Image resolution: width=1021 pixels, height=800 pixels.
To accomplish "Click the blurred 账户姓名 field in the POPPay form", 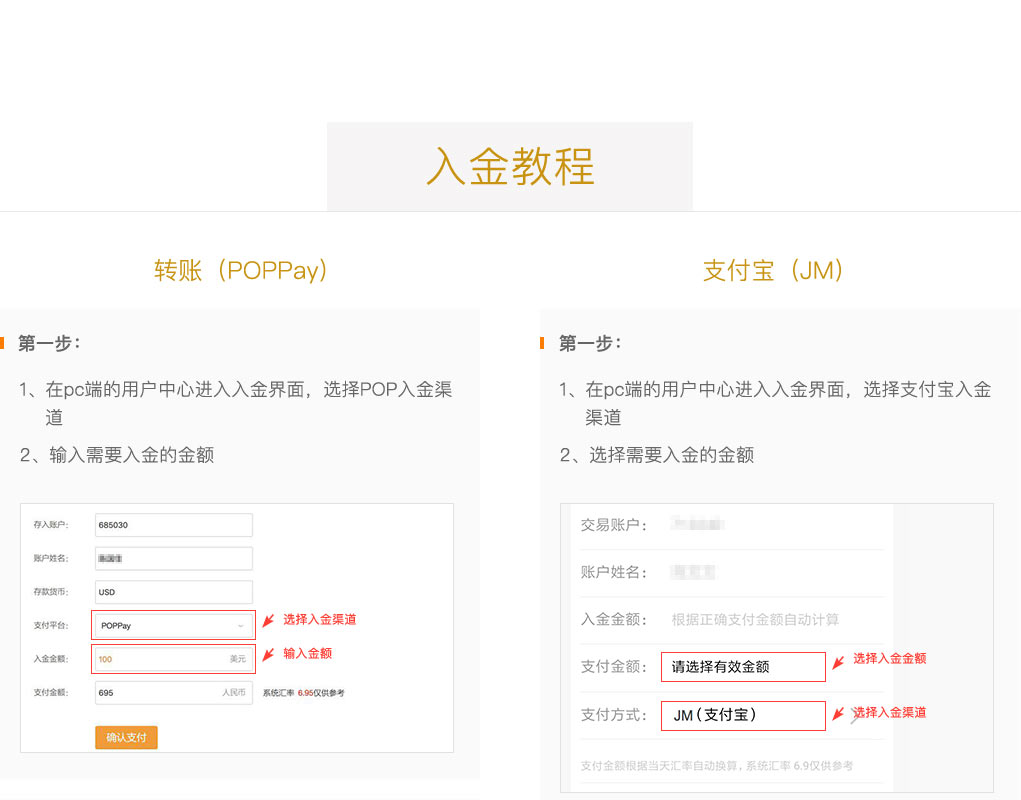I will pyautogui.click(x=173, y=558).
